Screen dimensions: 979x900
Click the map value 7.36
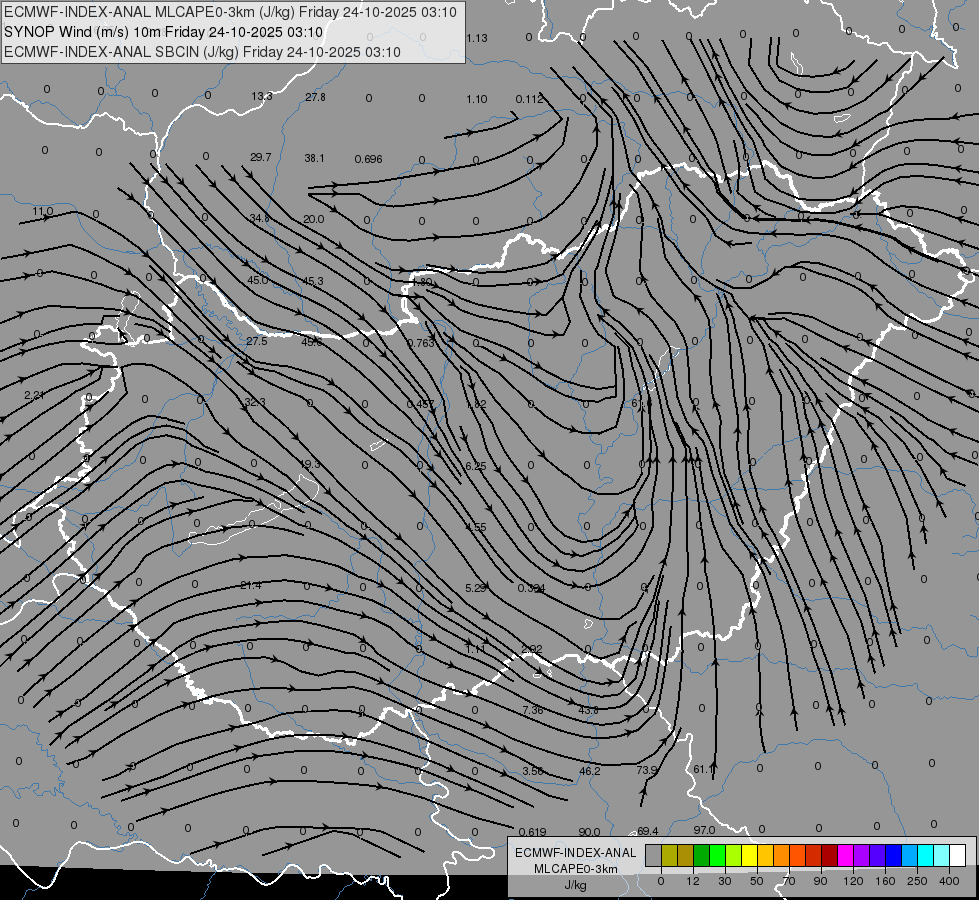[x=533, y=710]
